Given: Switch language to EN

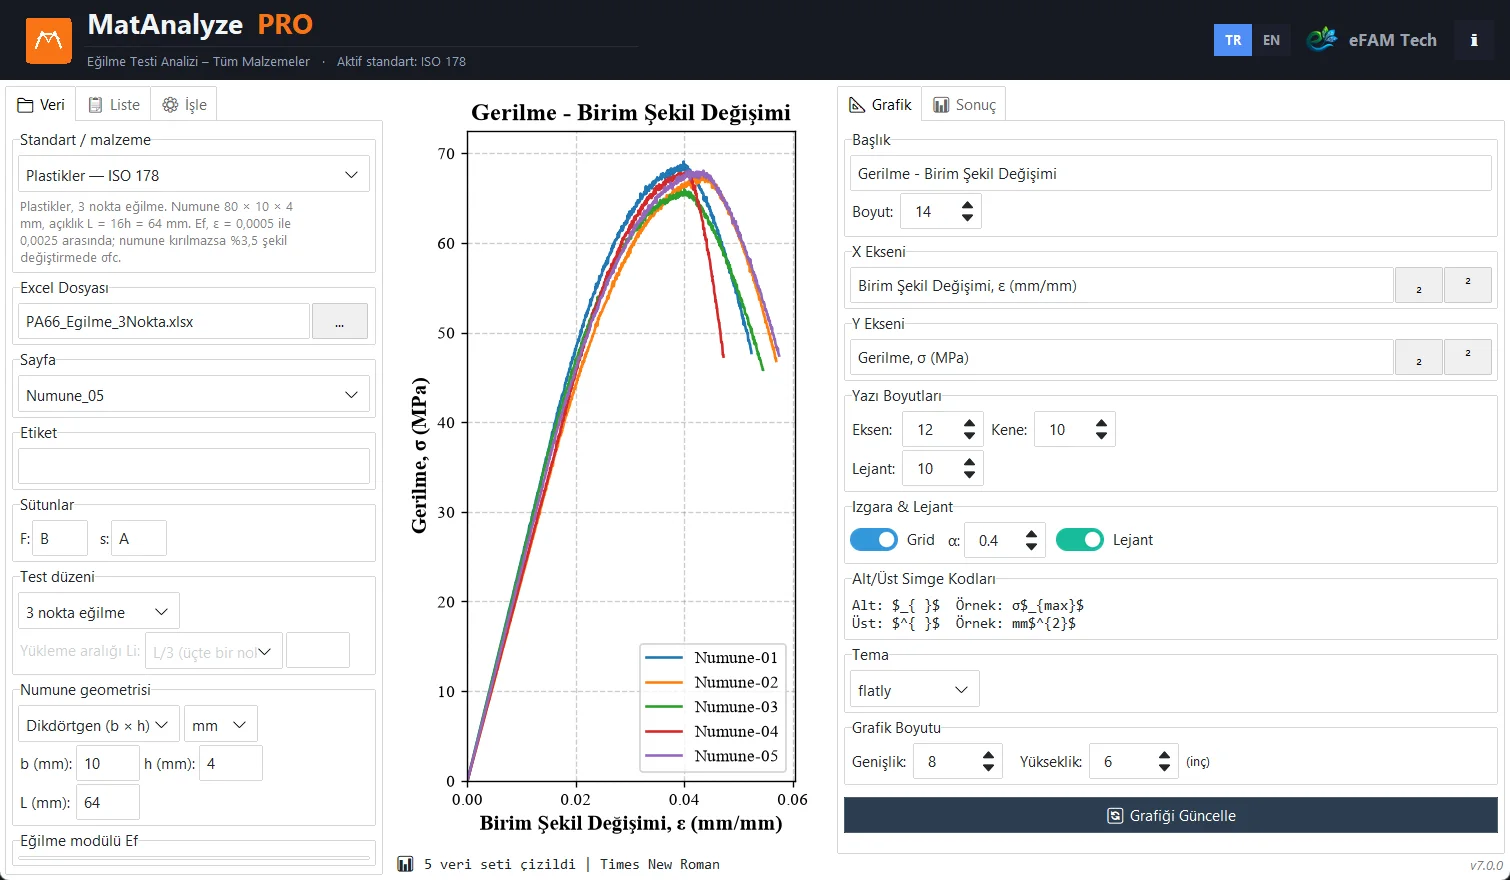Looking at the screenshot, I should 1271,40.
